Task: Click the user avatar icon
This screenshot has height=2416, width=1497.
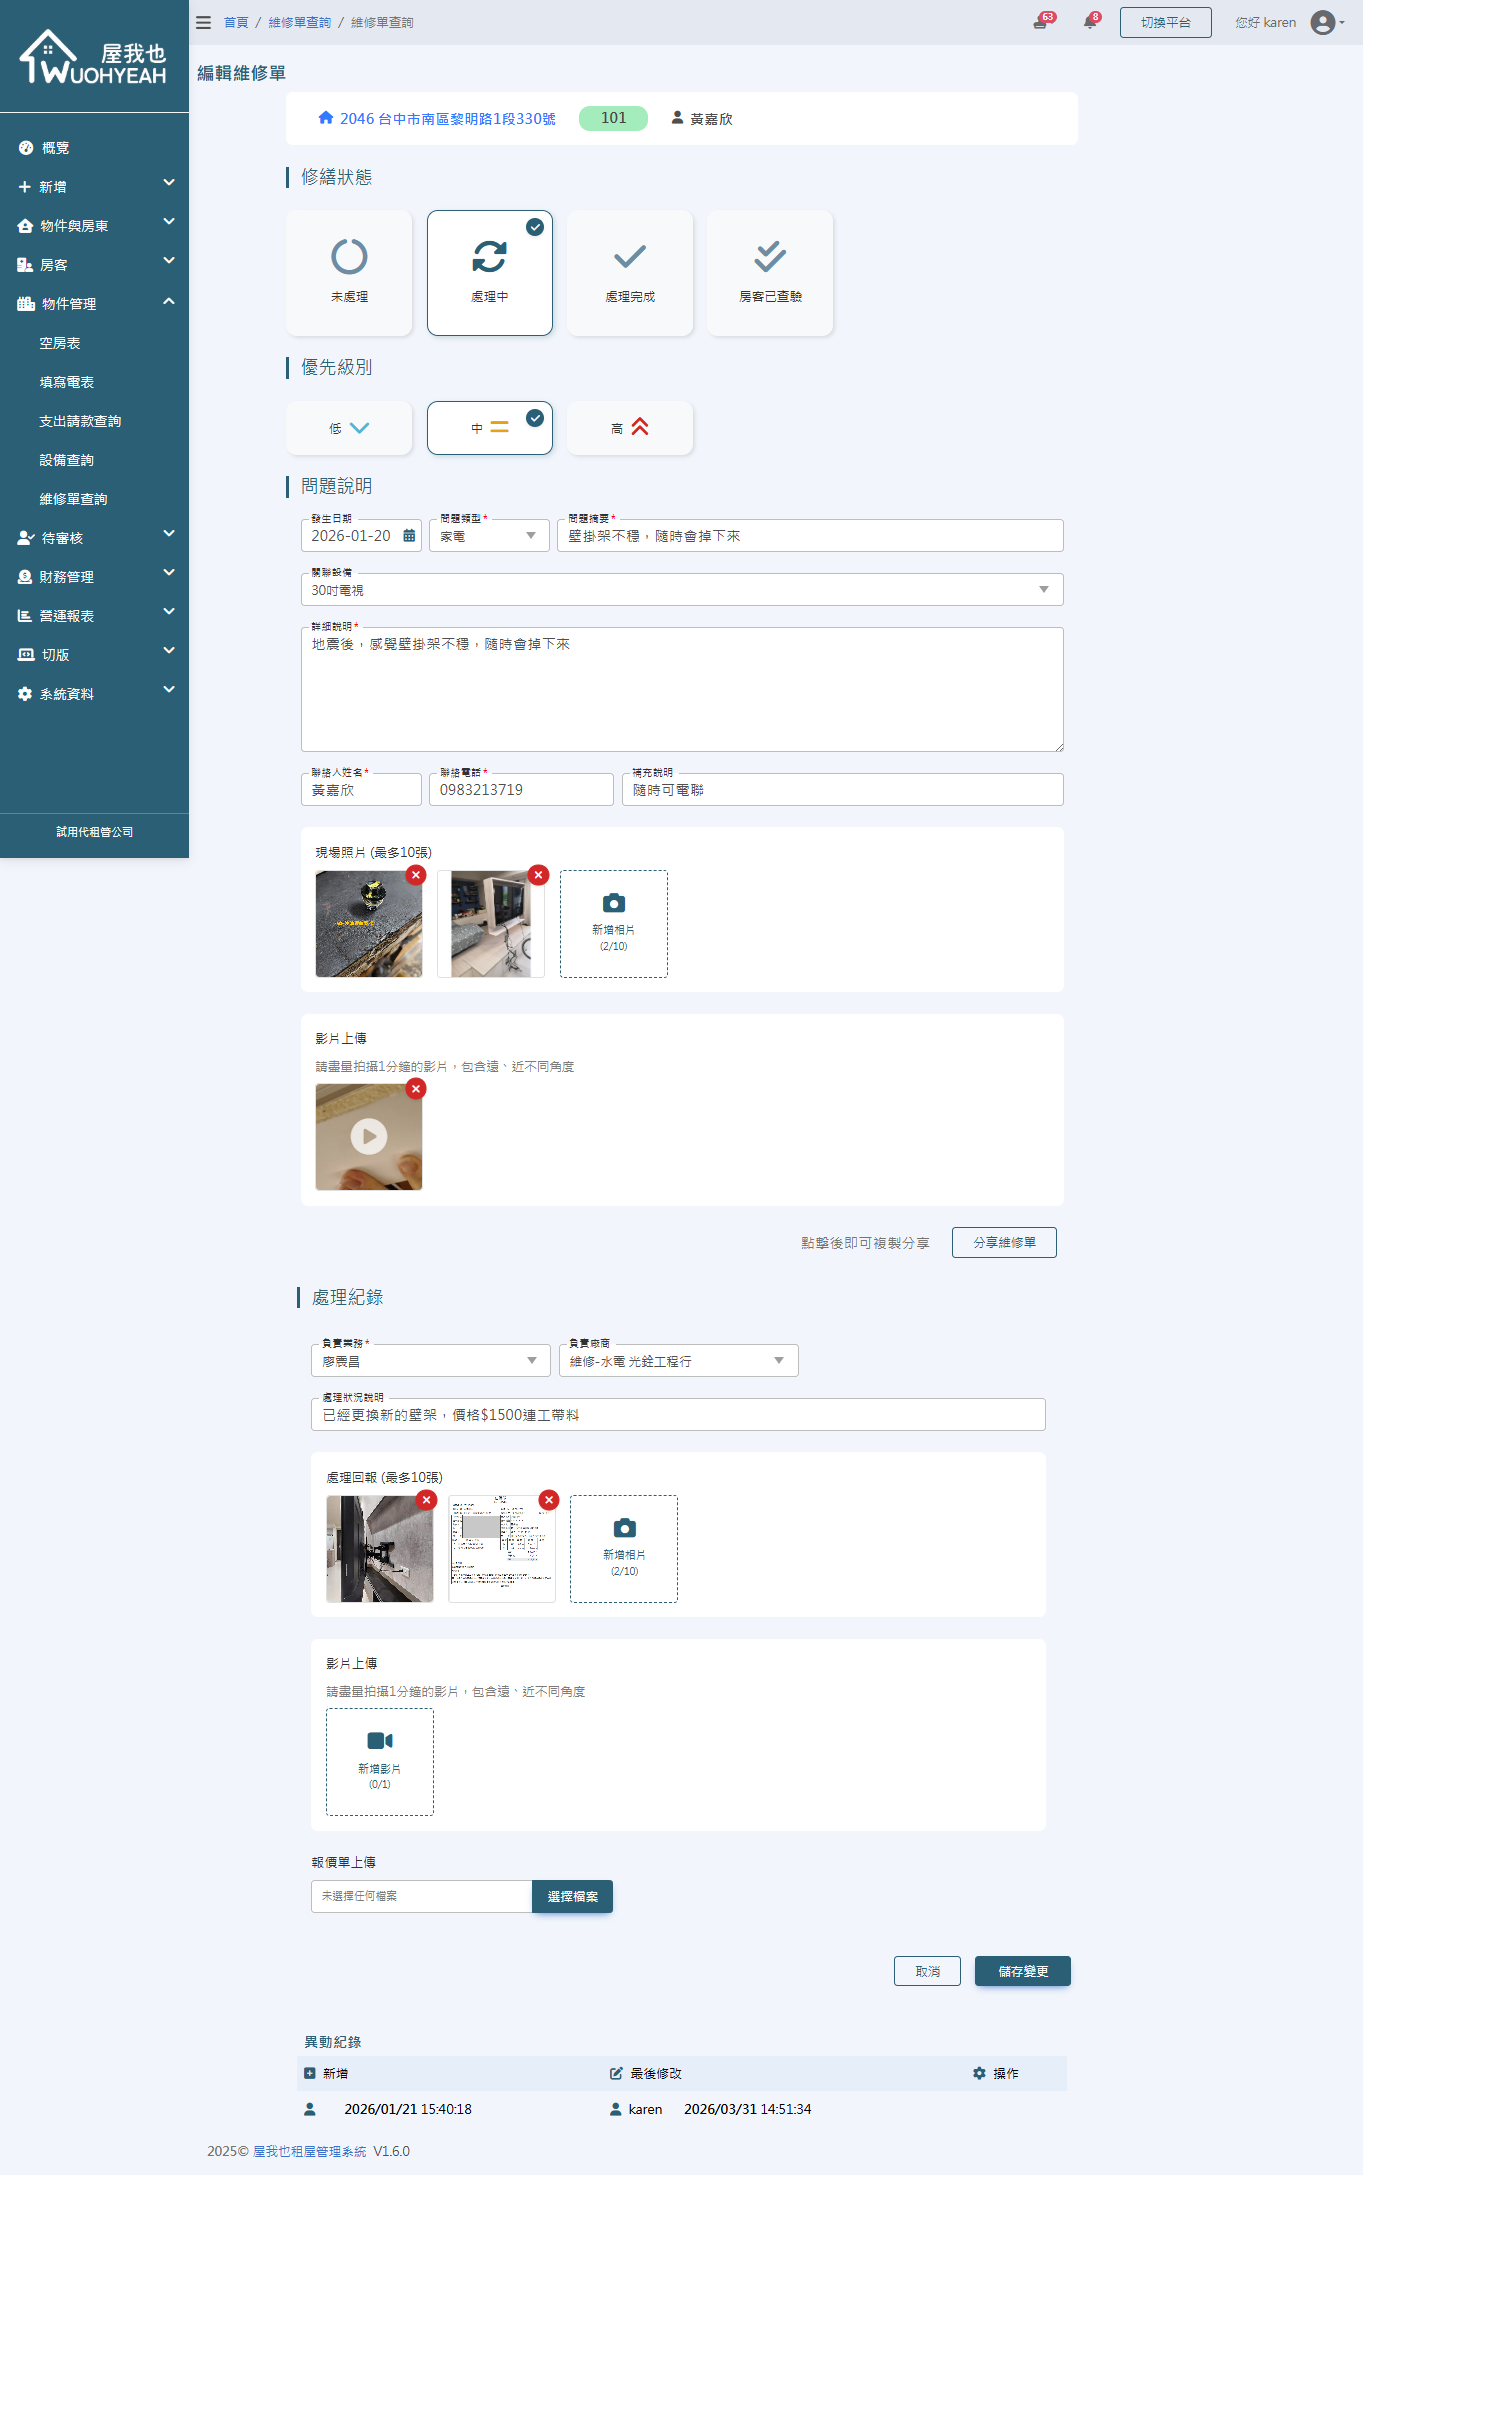Action: click(x=1322, y=22)
